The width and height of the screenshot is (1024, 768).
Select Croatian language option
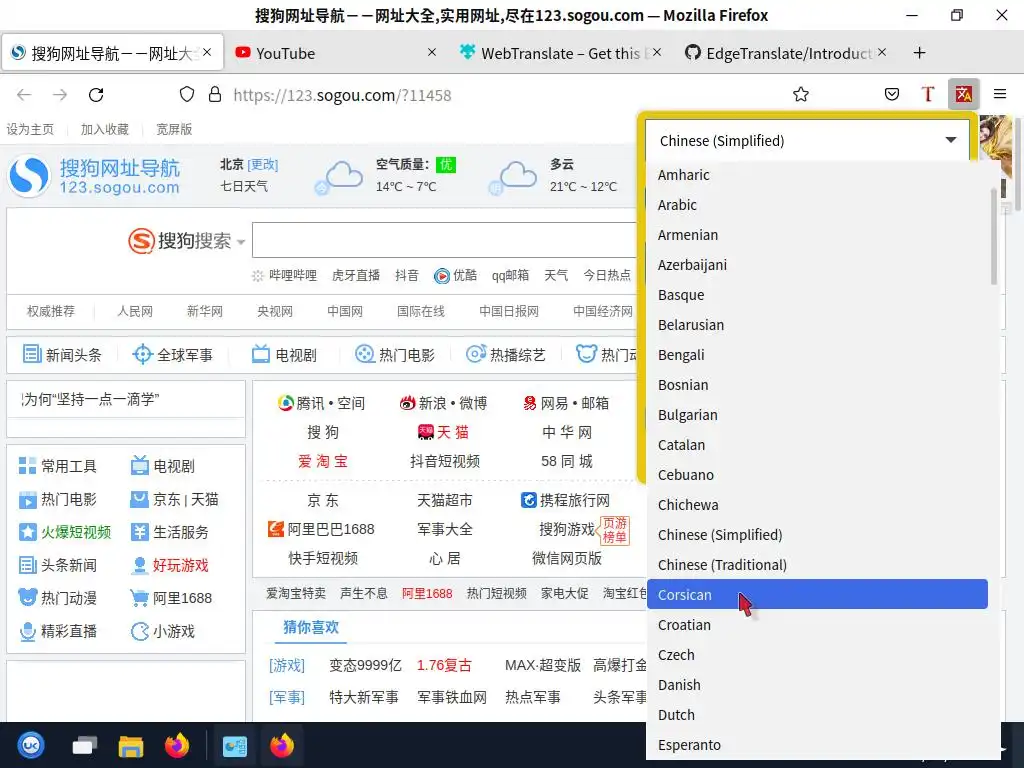[x=817, y=626]
